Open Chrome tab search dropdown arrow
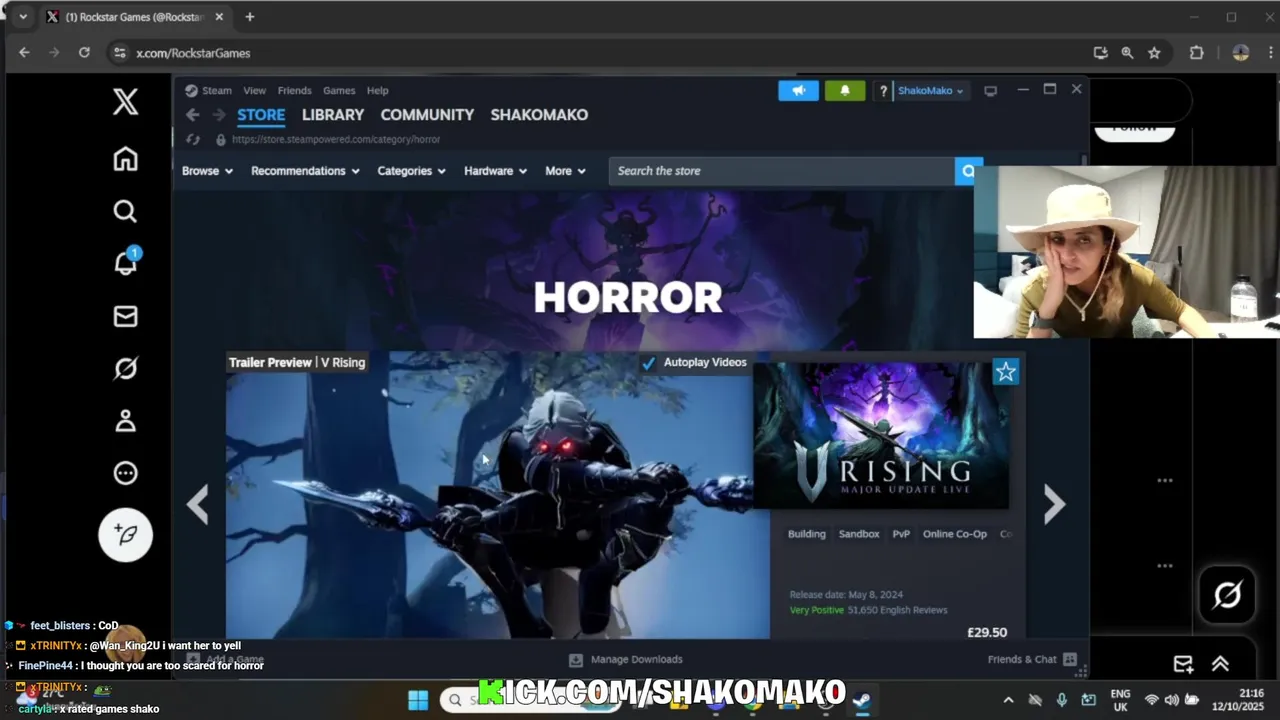The width and height of the screenshot is (1280, 720). pyautogui.click(x=23, y=17)
